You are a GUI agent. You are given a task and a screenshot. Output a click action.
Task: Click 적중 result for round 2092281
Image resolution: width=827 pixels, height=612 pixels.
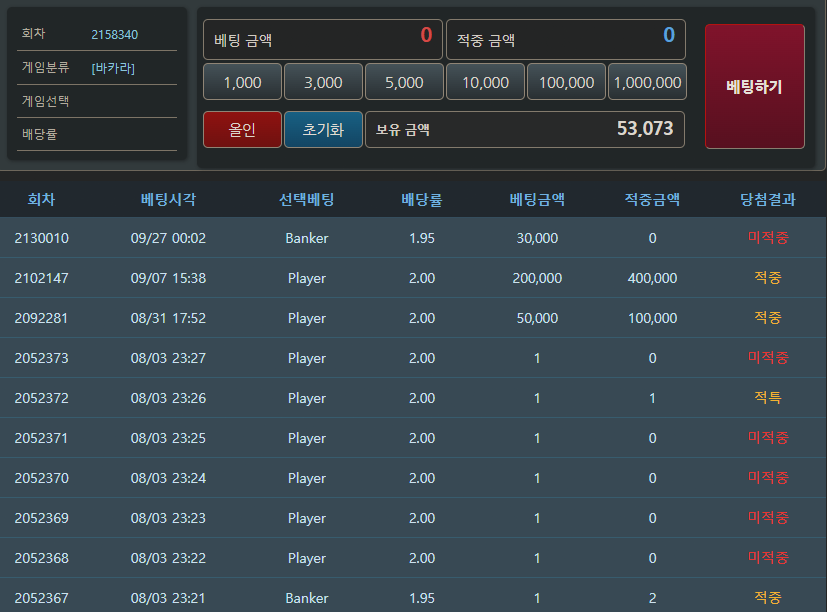(768, 318)
